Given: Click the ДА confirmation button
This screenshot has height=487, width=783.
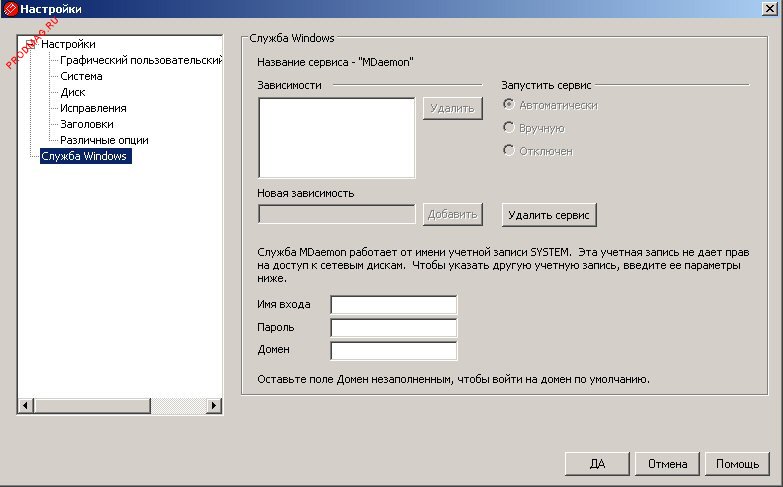Looking at the screenshot, I should (598, 464).
